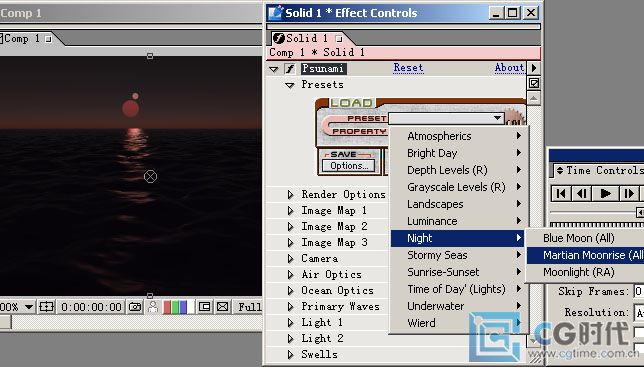
Task: Open Luminance preset submenu
Action: pos(457,221)
